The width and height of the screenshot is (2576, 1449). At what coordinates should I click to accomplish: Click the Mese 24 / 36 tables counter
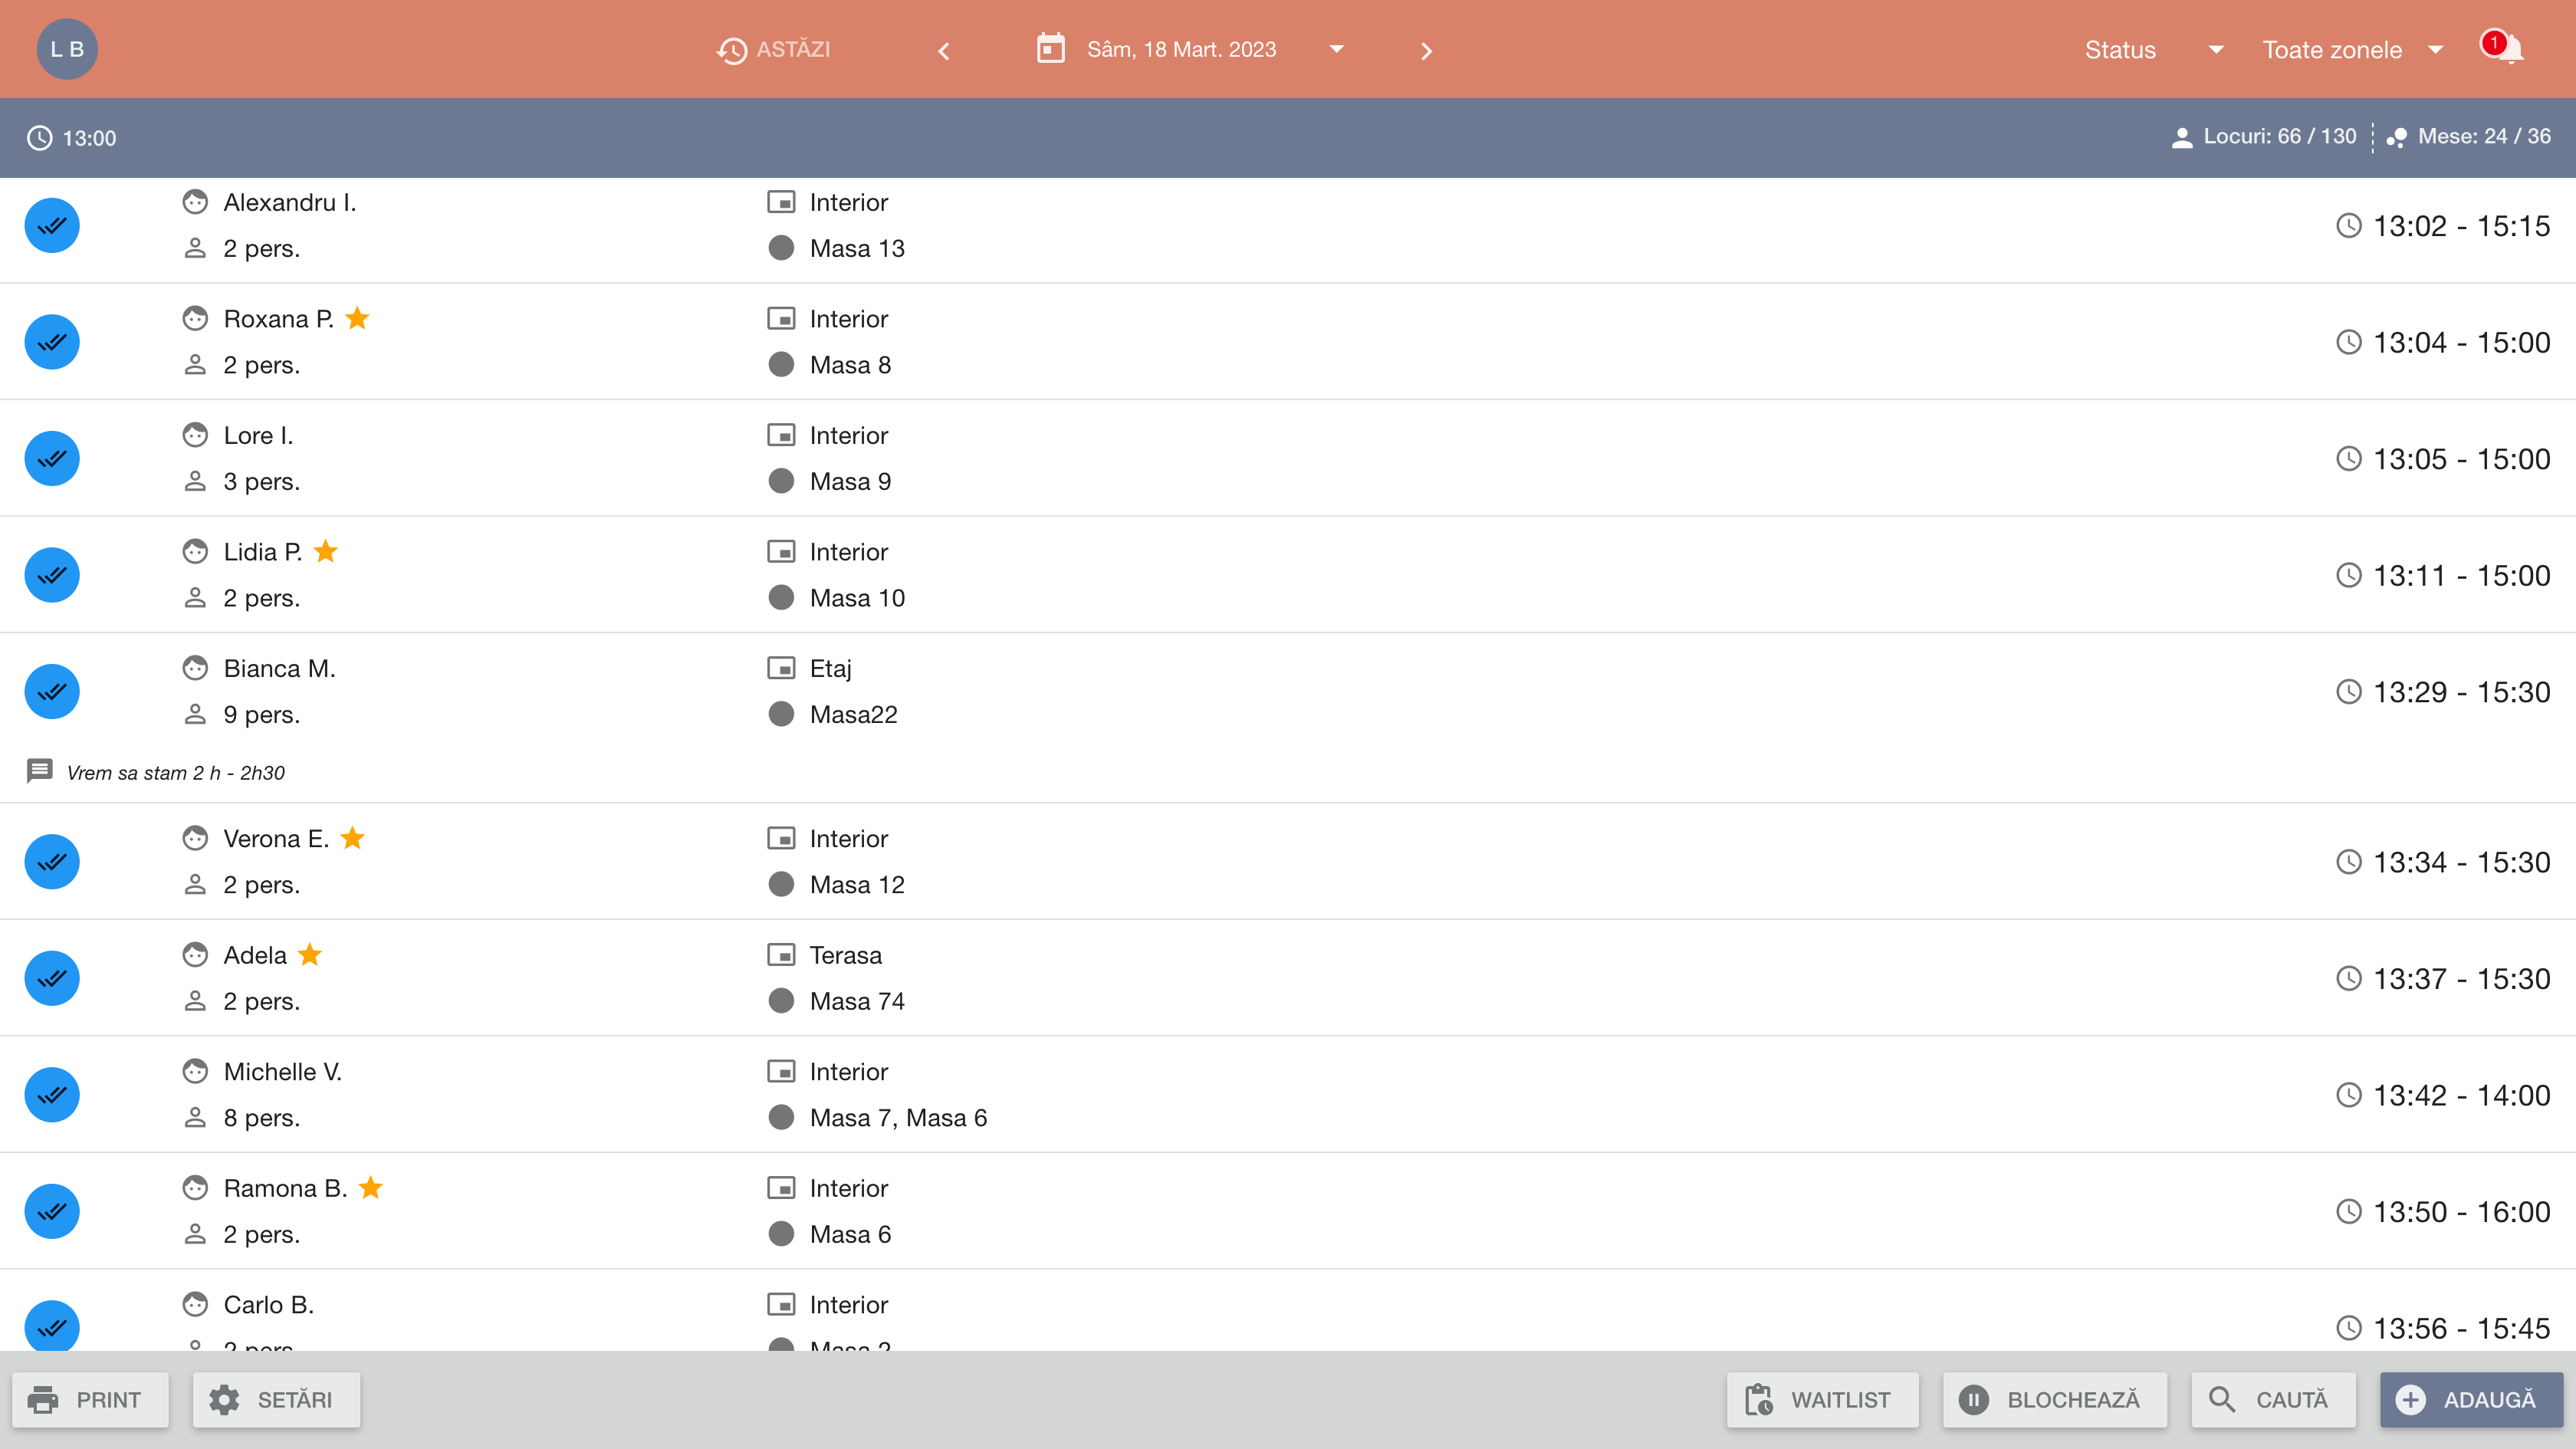(x=2468, y=137)
